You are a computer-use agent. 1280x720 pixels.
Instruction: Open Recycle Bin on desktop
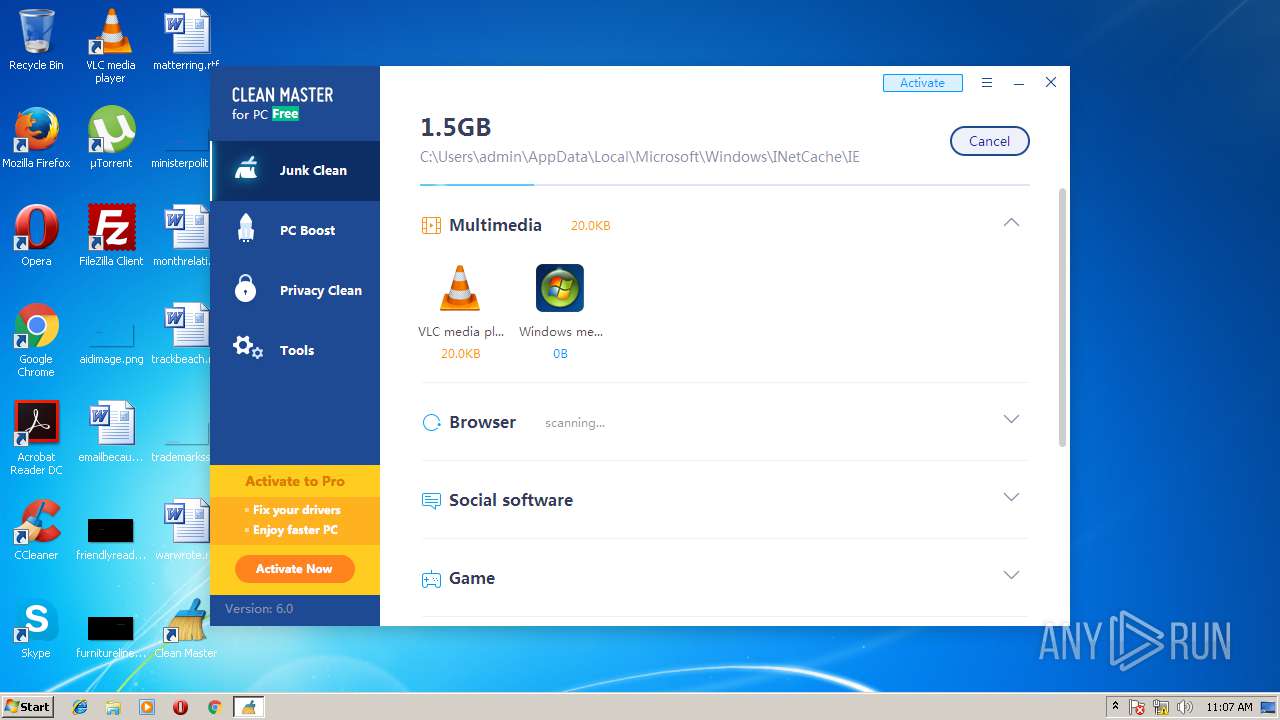coord(36,40)
